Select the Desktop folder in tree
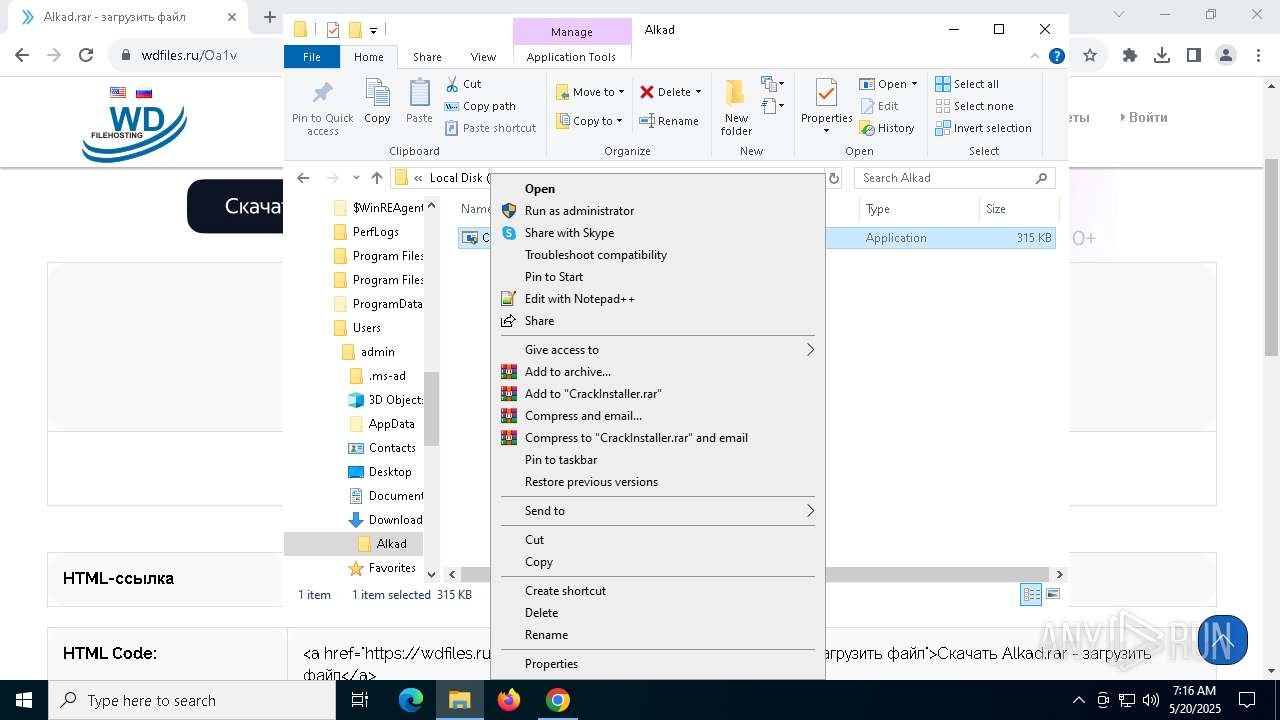1280x720 pixels. click(x=389, y=472)
